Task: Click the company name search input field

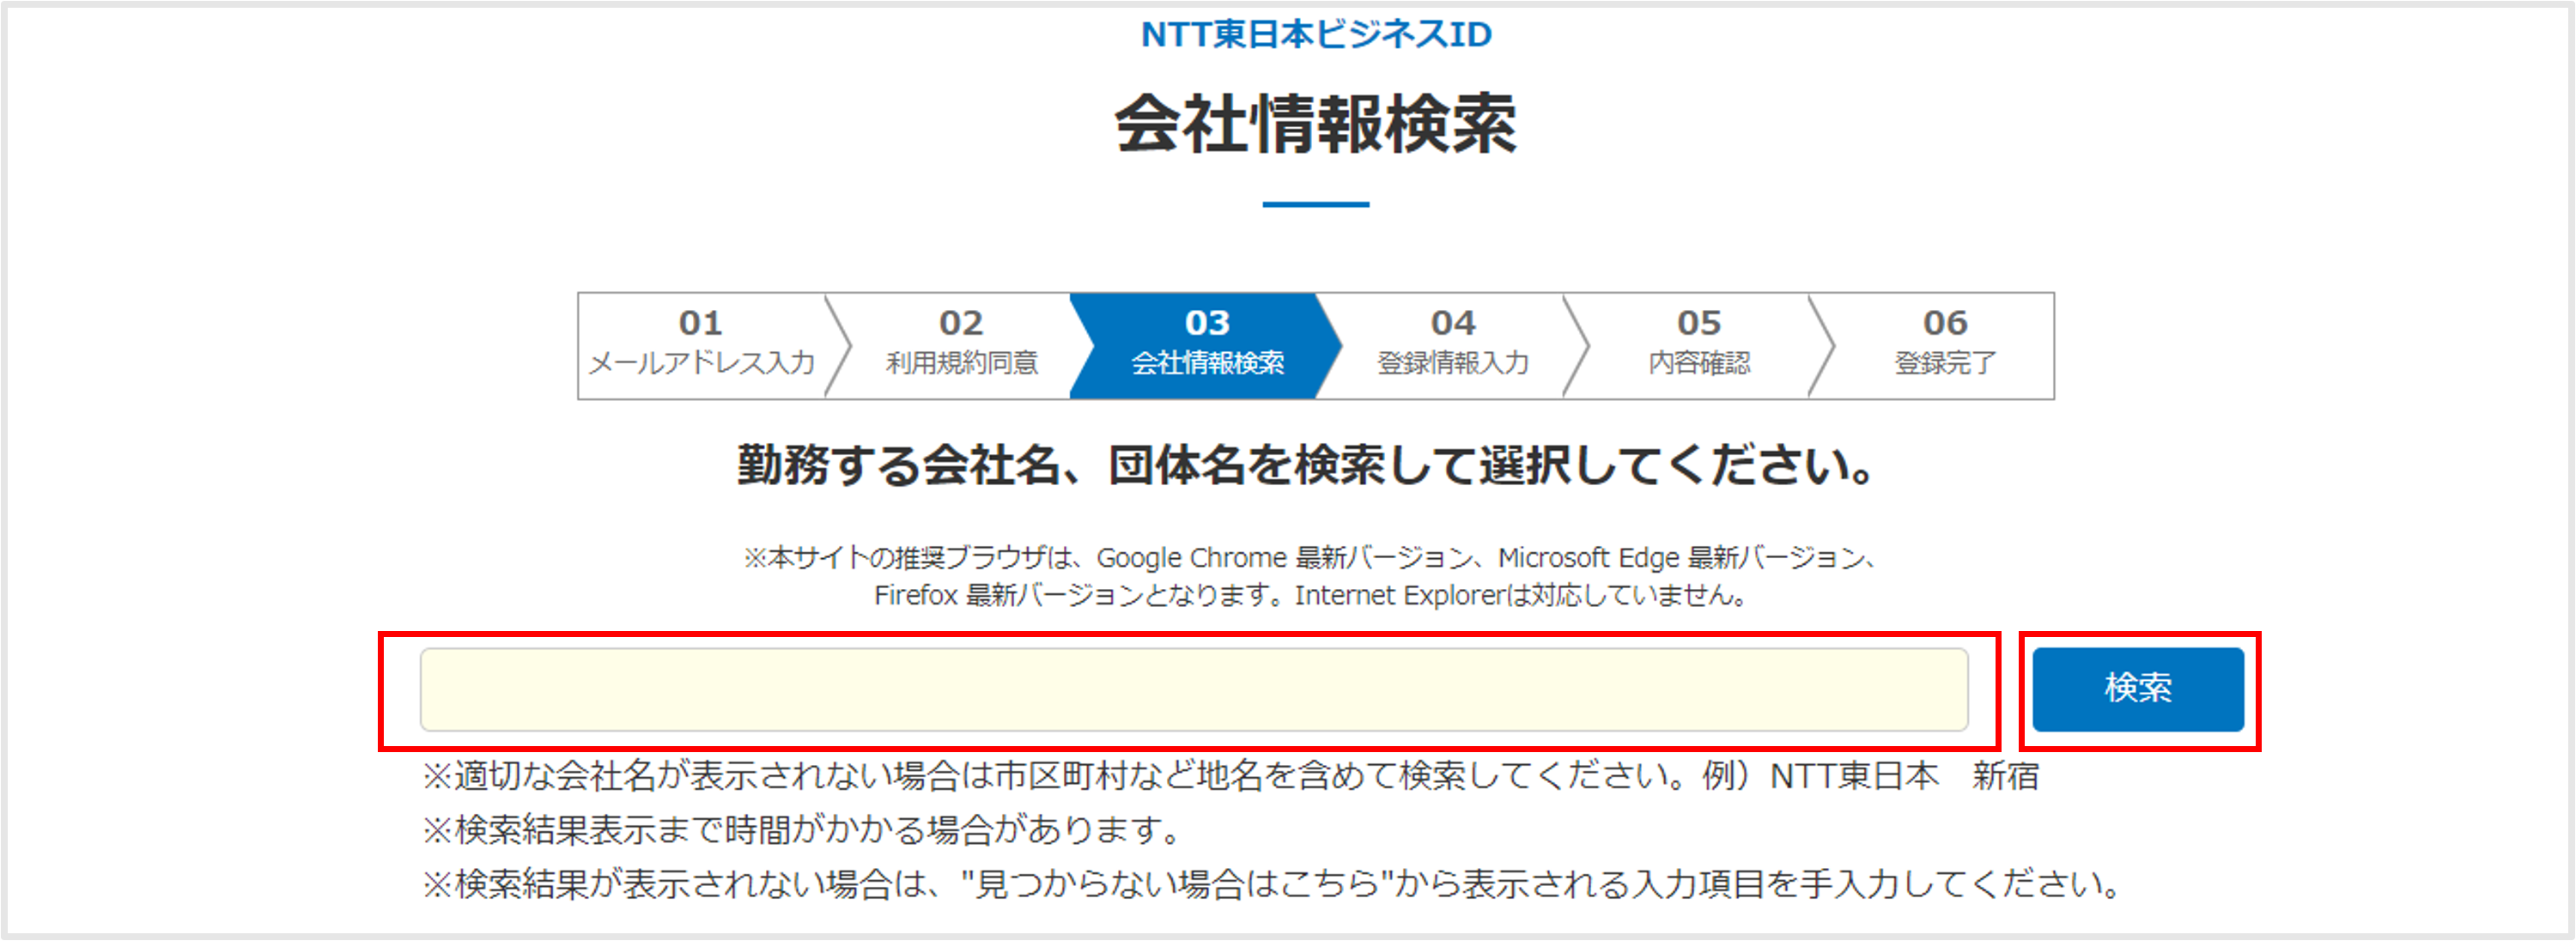Action: pos(1194,690)
